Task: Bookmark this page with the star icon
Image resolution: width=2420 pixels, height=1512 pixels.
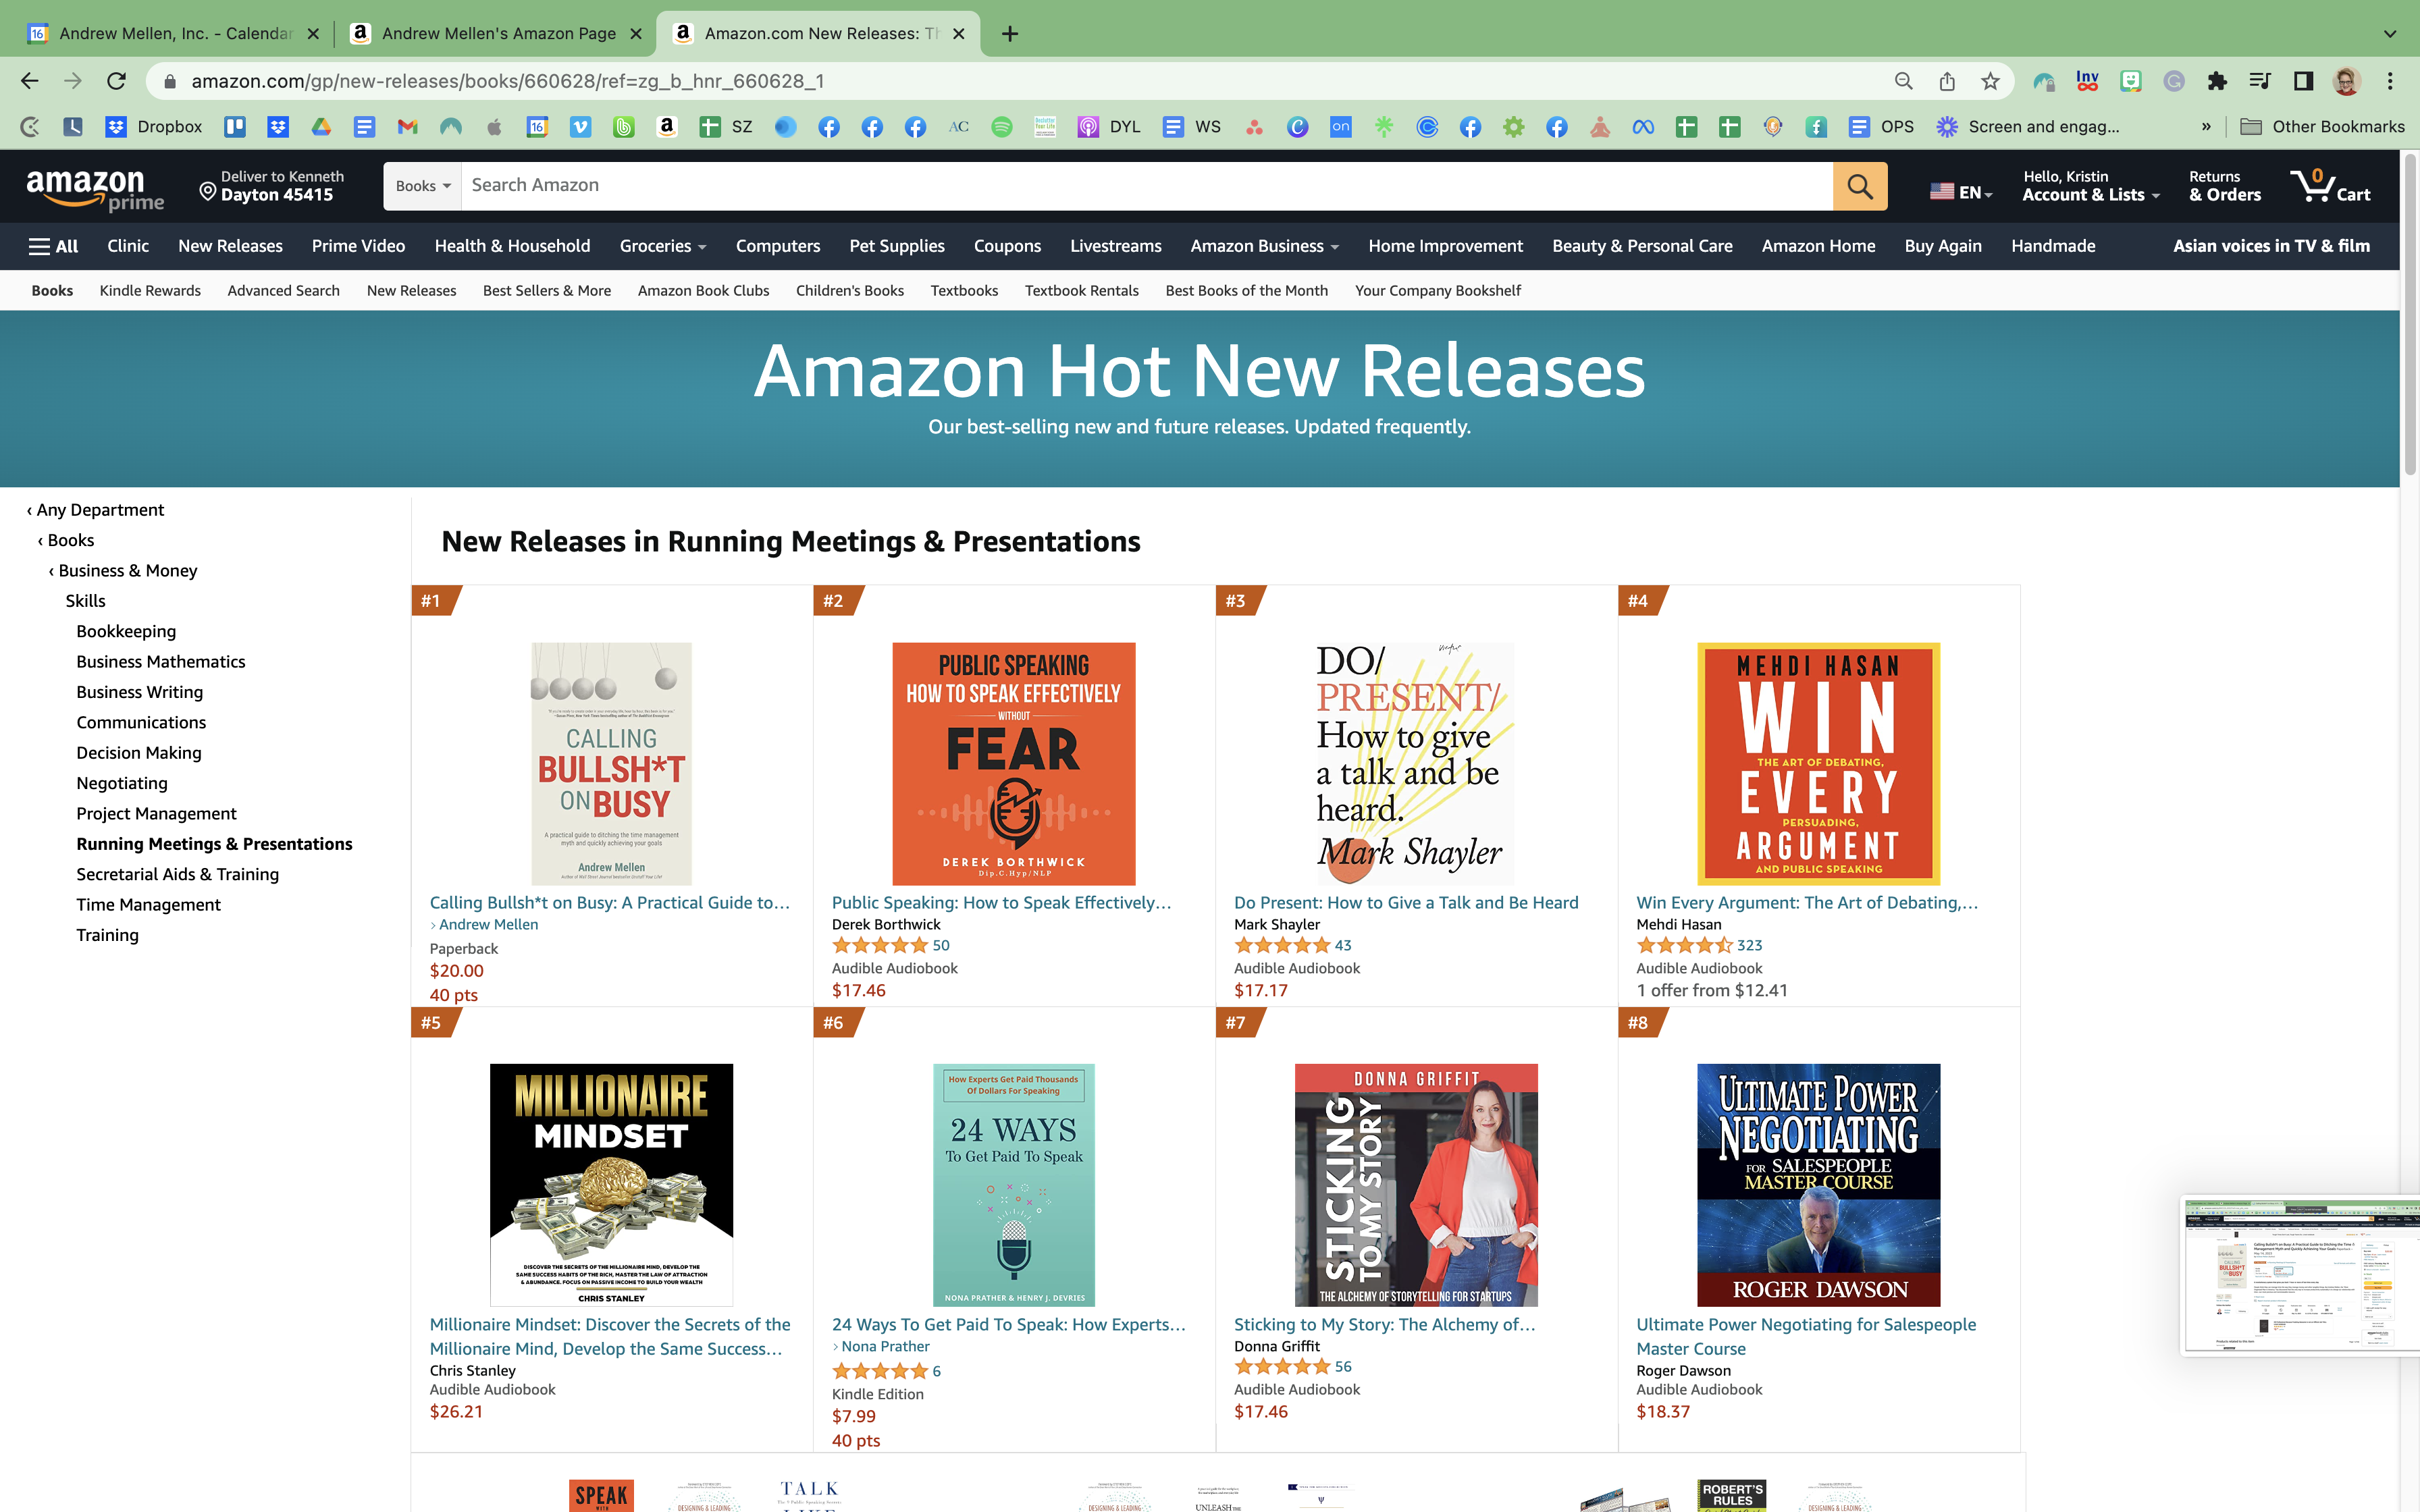Action: 1990,81
